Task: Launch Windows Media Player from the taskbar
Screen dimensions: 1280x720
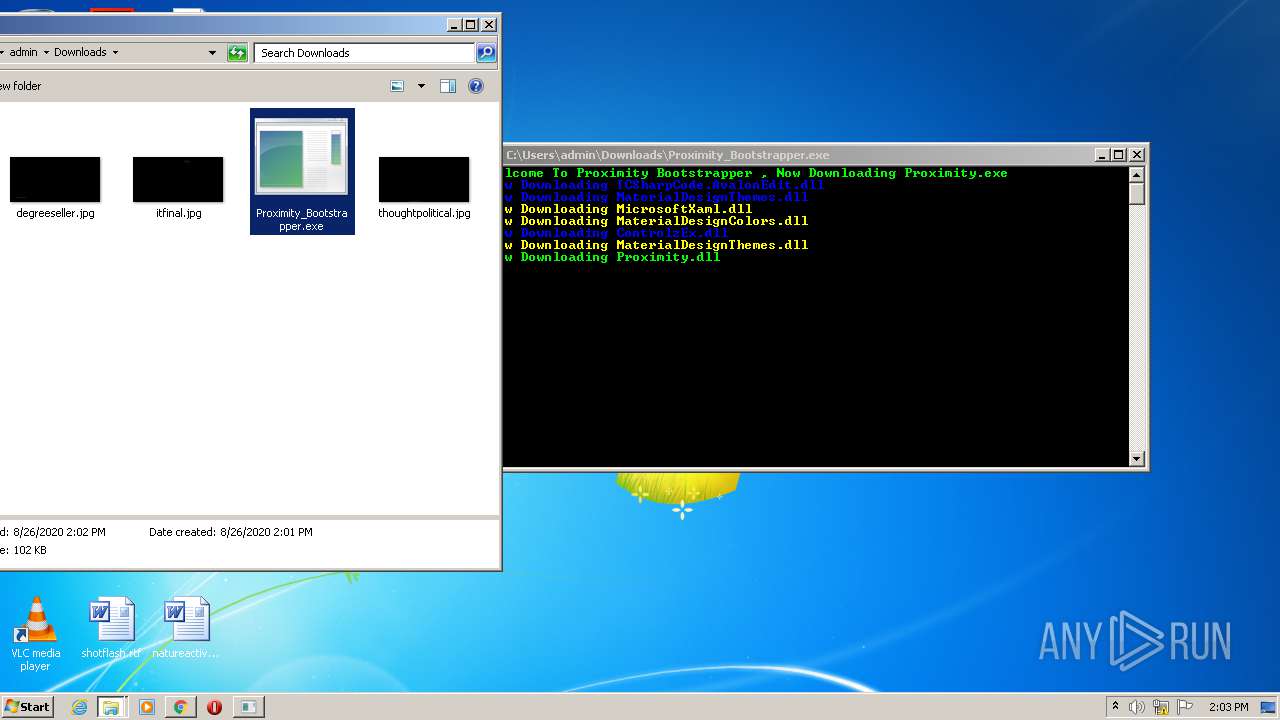Action: 147,707
